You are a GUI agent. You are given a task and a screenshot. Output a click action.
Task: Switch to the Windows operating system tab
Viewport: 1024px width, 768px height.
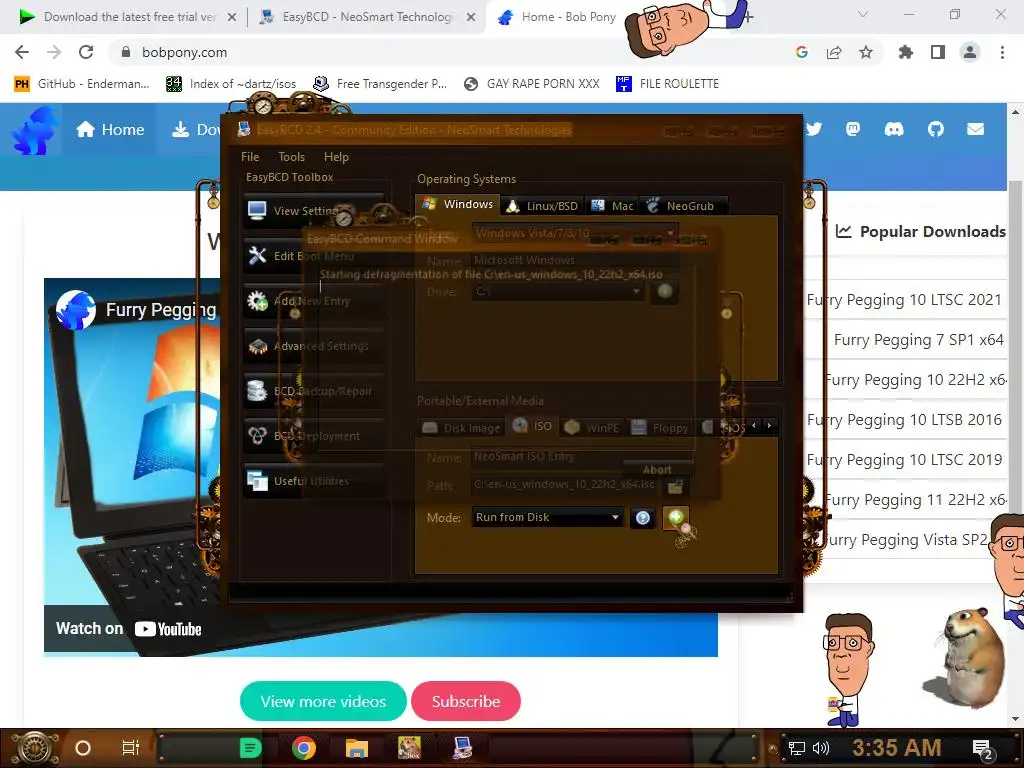coord(458,204)
